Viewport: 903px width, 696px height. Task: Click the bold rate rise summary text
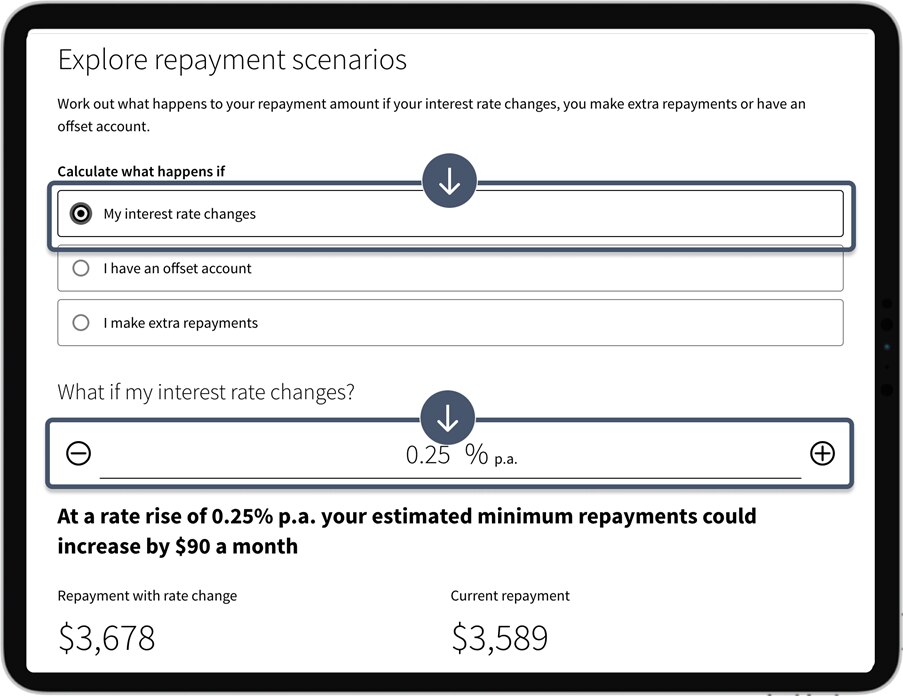pyautogui.click(x=406, y=531)
